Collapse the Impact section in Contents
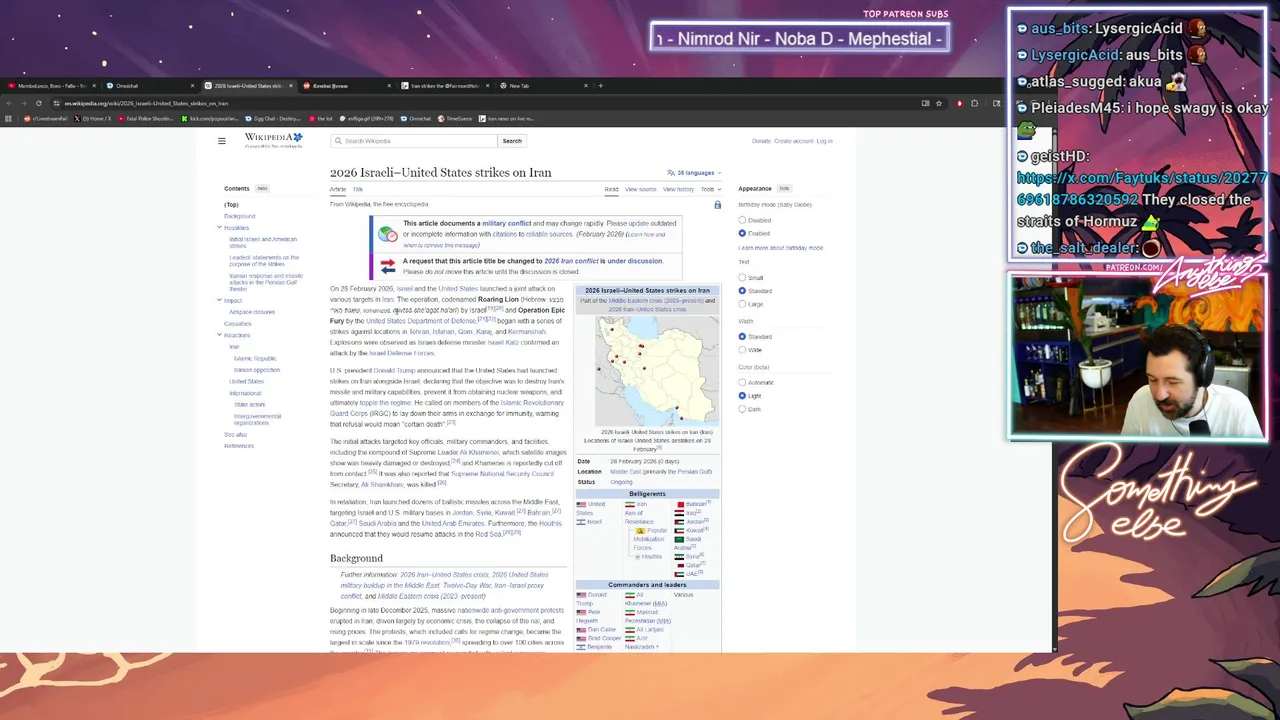This screenshot has width=1280, height=720. coord(219,300)
